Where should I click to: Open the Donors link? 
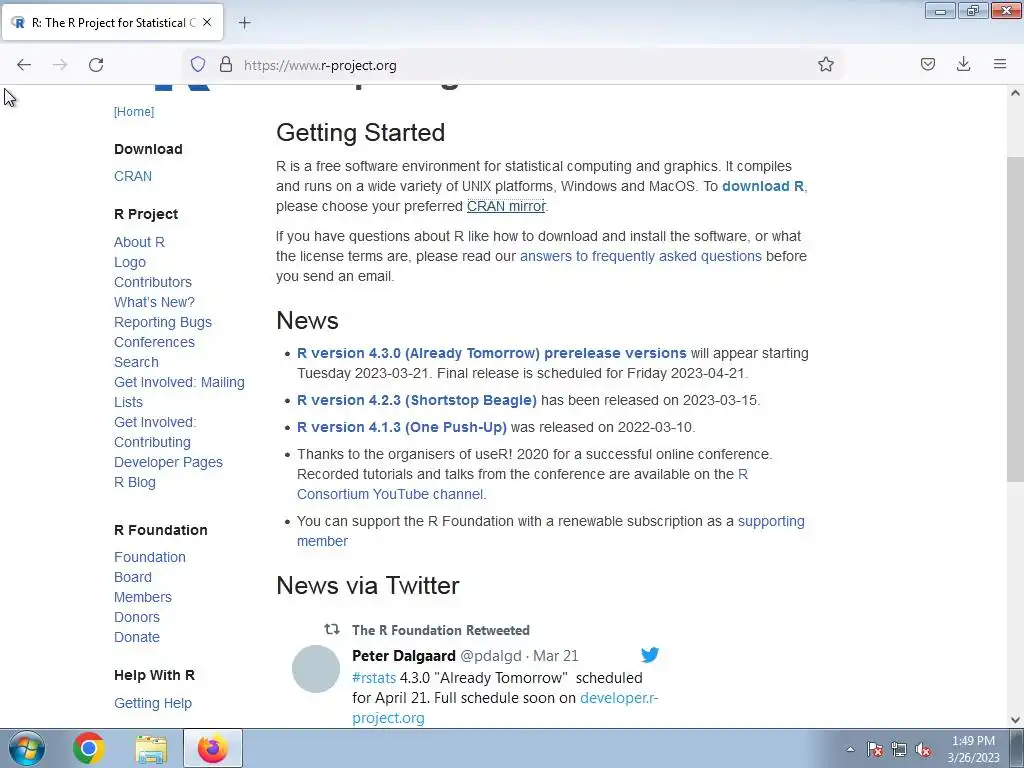coord(136,617)
